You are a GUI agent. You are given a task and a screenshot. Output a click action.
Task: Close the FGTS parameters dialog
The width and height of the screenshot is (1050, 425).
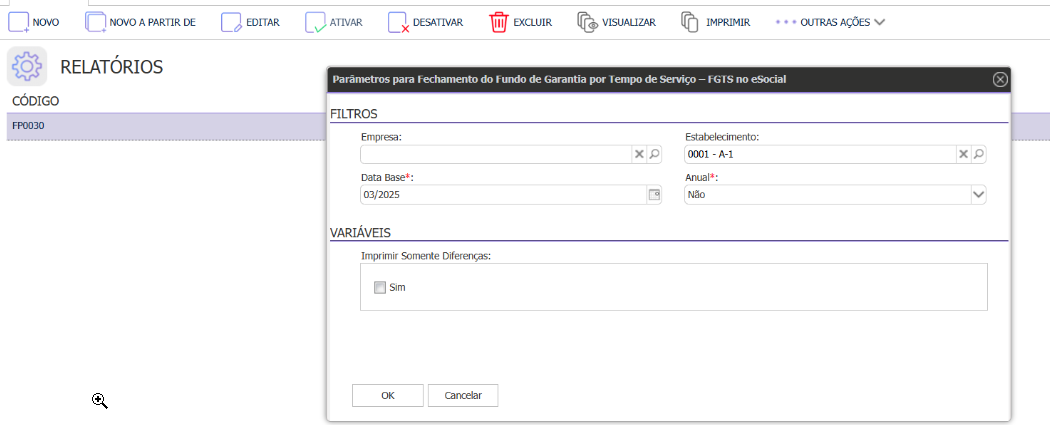[x=999, y=79]
